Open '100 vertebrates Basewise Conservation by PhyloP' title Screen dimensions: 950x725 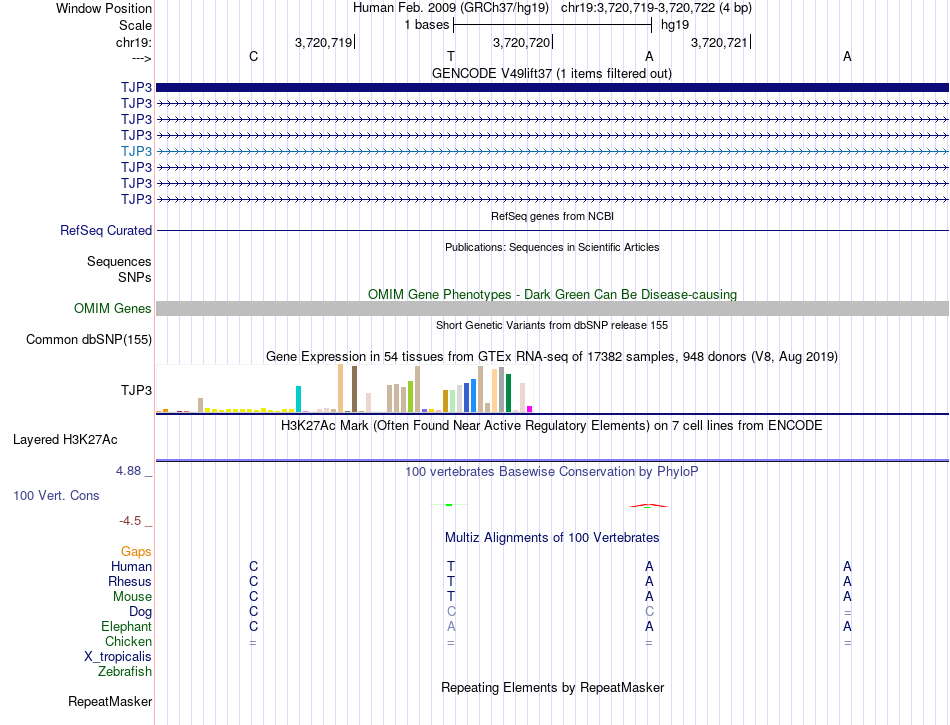pos(552,471)
